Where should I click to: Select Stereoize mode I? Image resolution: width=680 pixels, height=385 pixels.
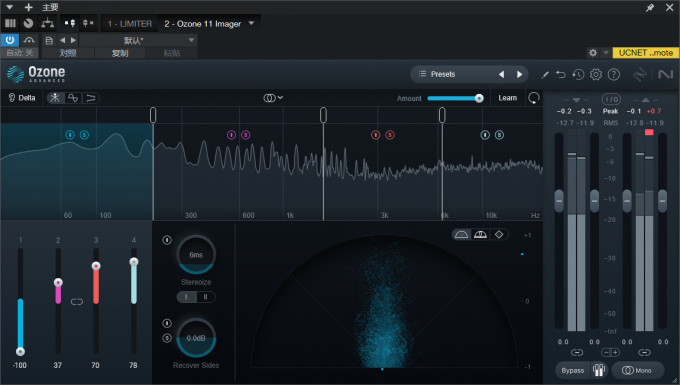pos(186,297)
